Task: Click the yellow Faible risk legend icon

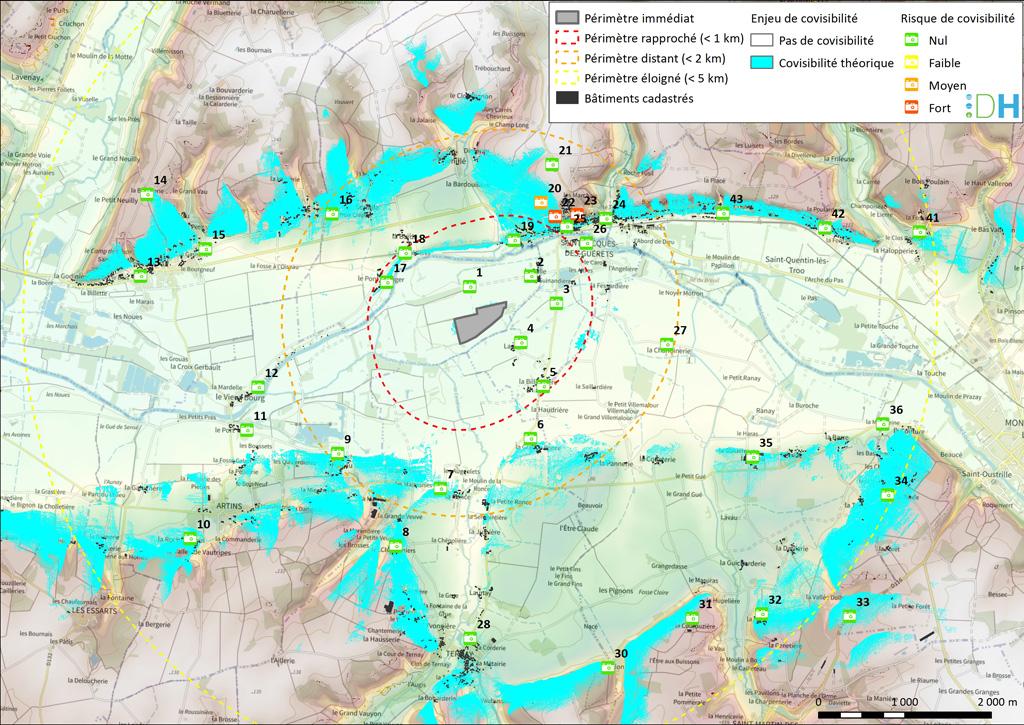Action: point(911,63)
